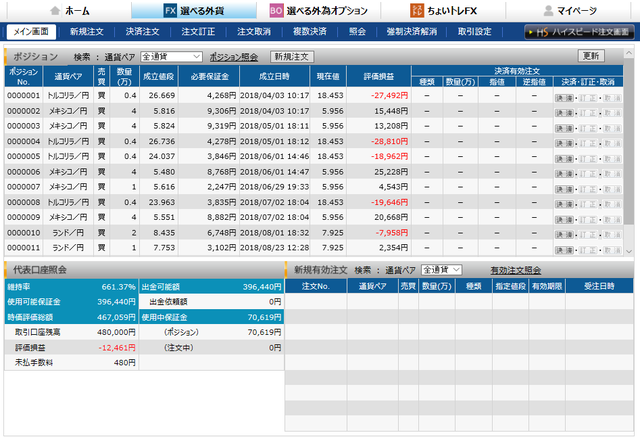This screenshot has width=640, height=437.
Task: Open the 注文取消 menu item
Action: tap(254, 32)
